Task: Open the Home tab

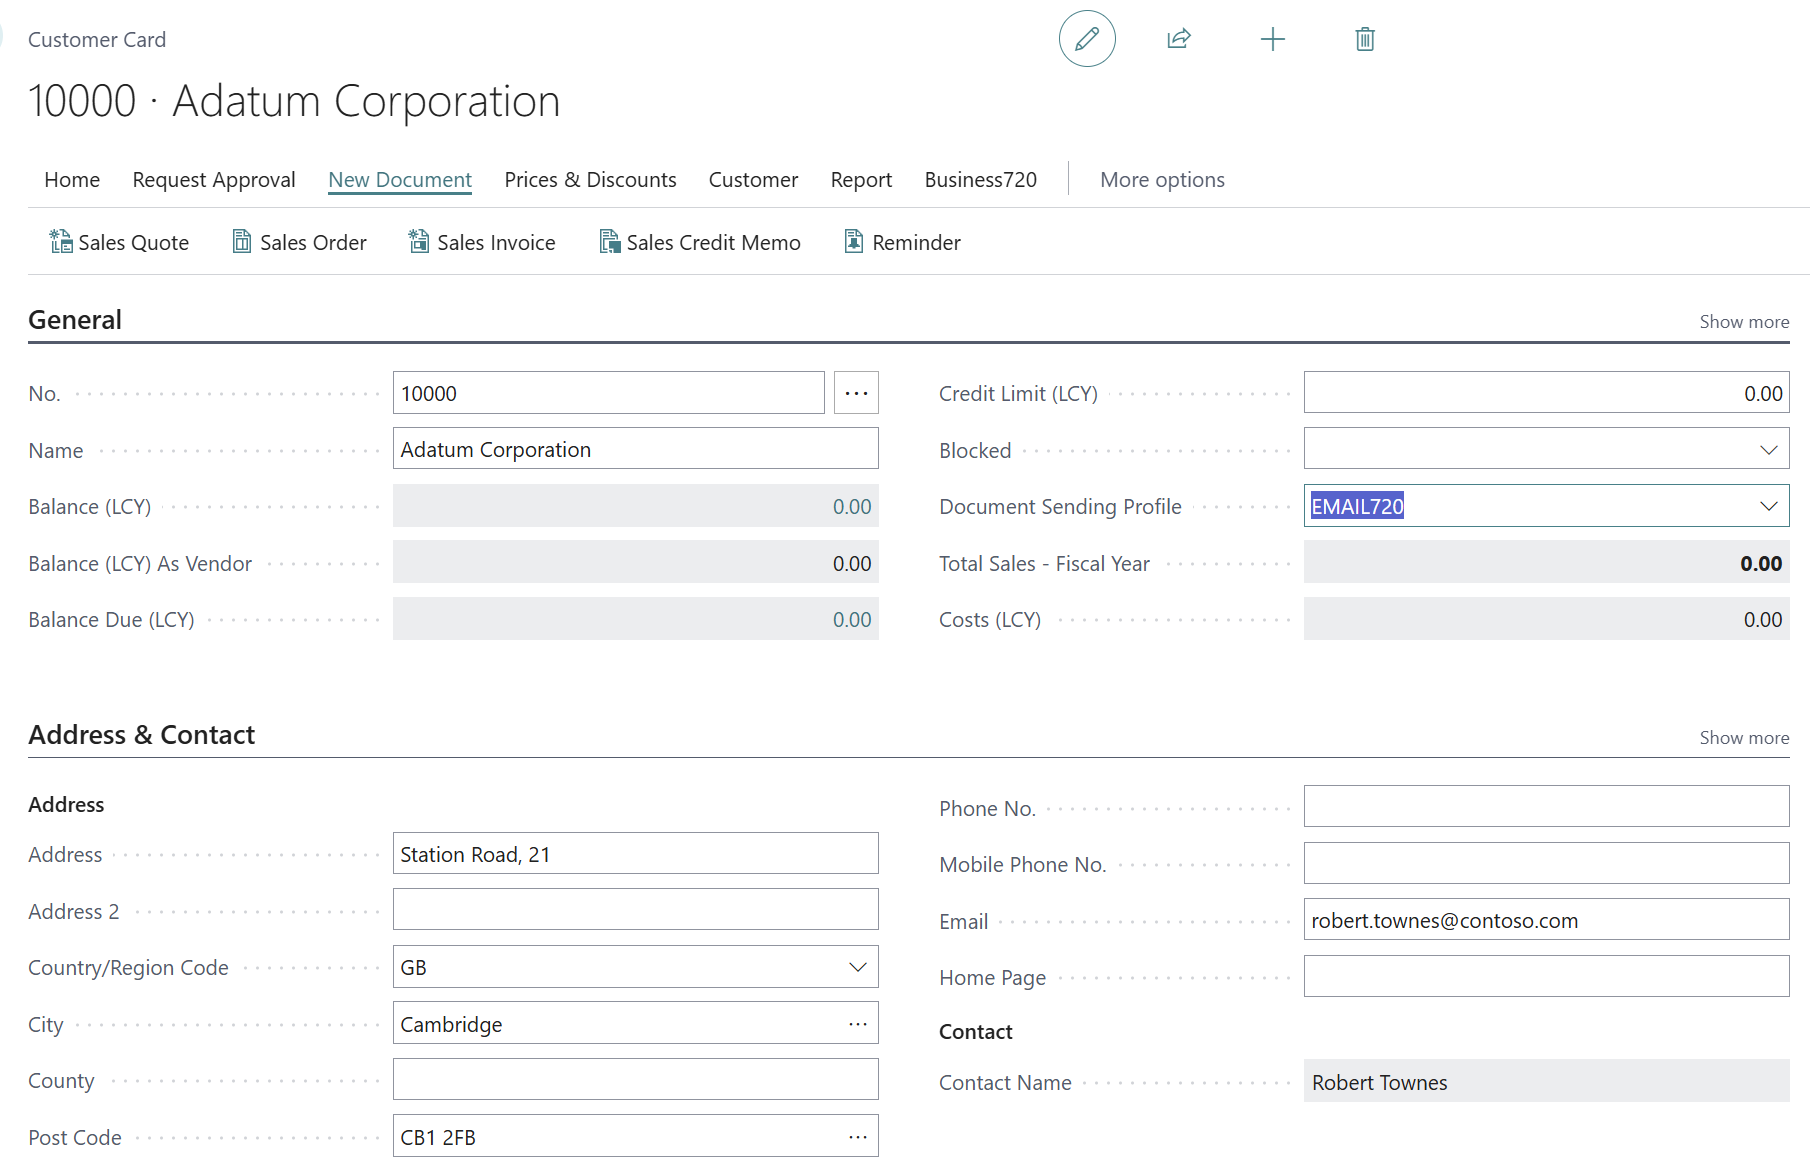Action: tap(72, 180)
